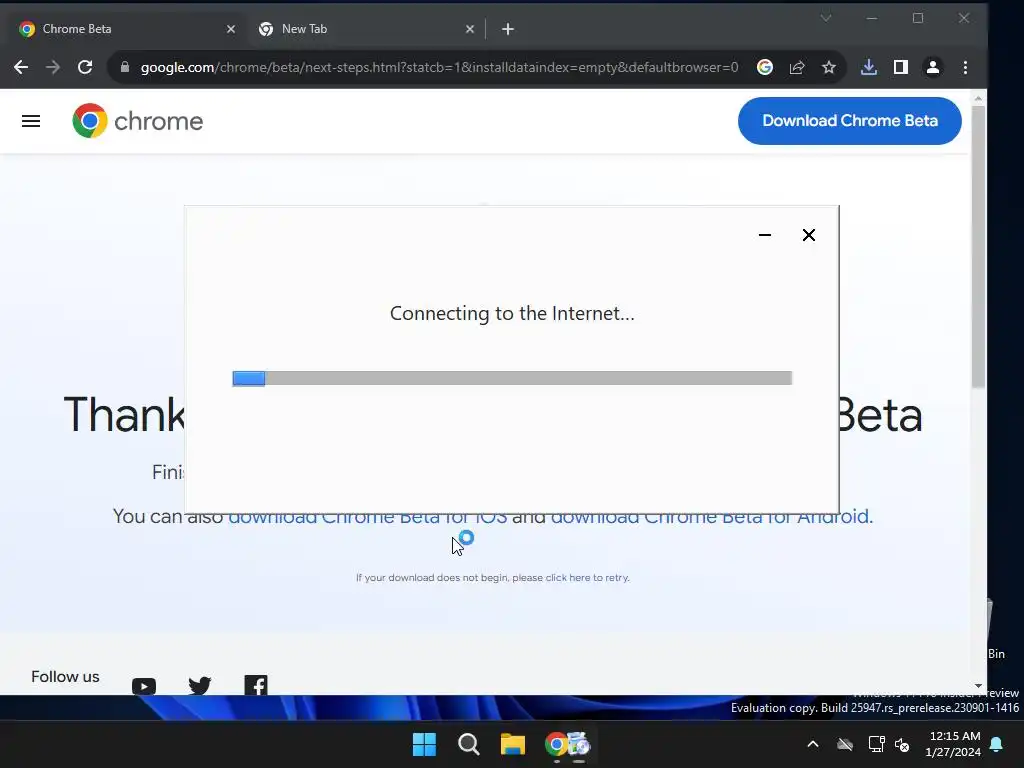The height and width of the screenshot is (768, 1024).
Task: Open the Chrome profile menu
Action: (x=933, y=67)
